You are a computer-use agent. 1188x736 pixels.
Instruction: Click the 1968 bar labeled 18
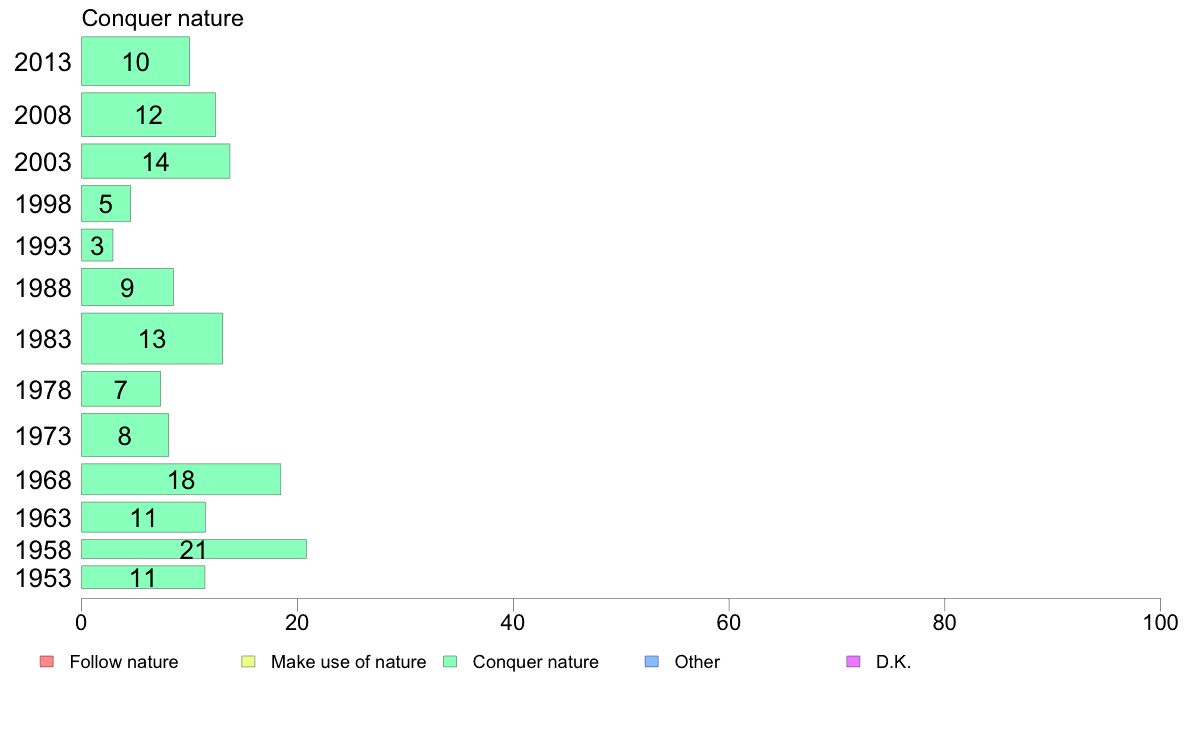click(x=181, y=479)
